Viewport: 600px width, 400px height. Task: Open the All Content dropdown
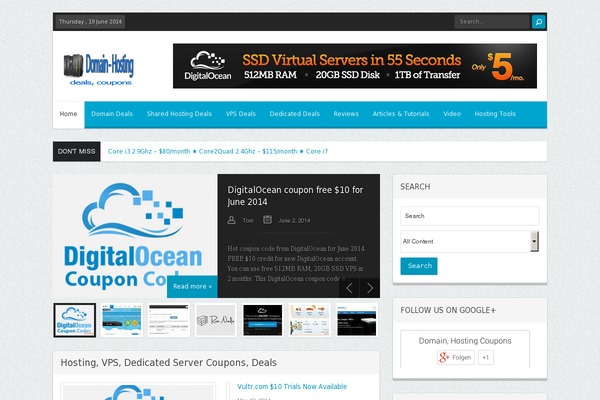pyautogui.click(x=470, y=242)
